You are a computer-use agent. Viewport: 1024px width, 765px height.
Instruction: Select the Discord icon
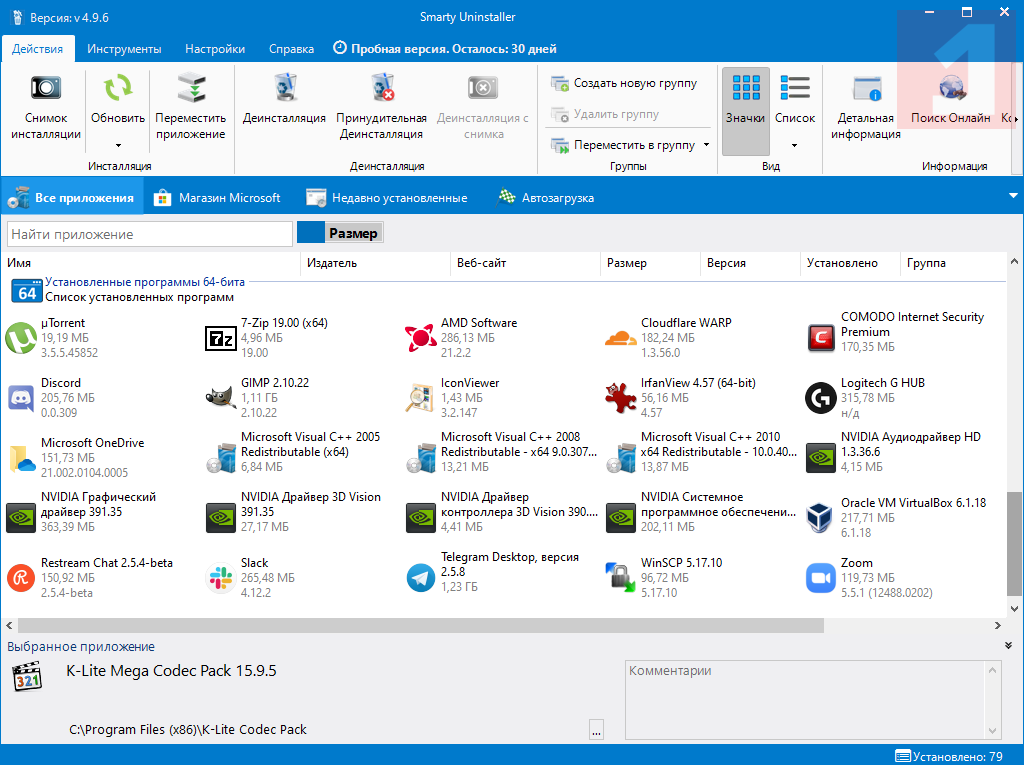[21, 398]
